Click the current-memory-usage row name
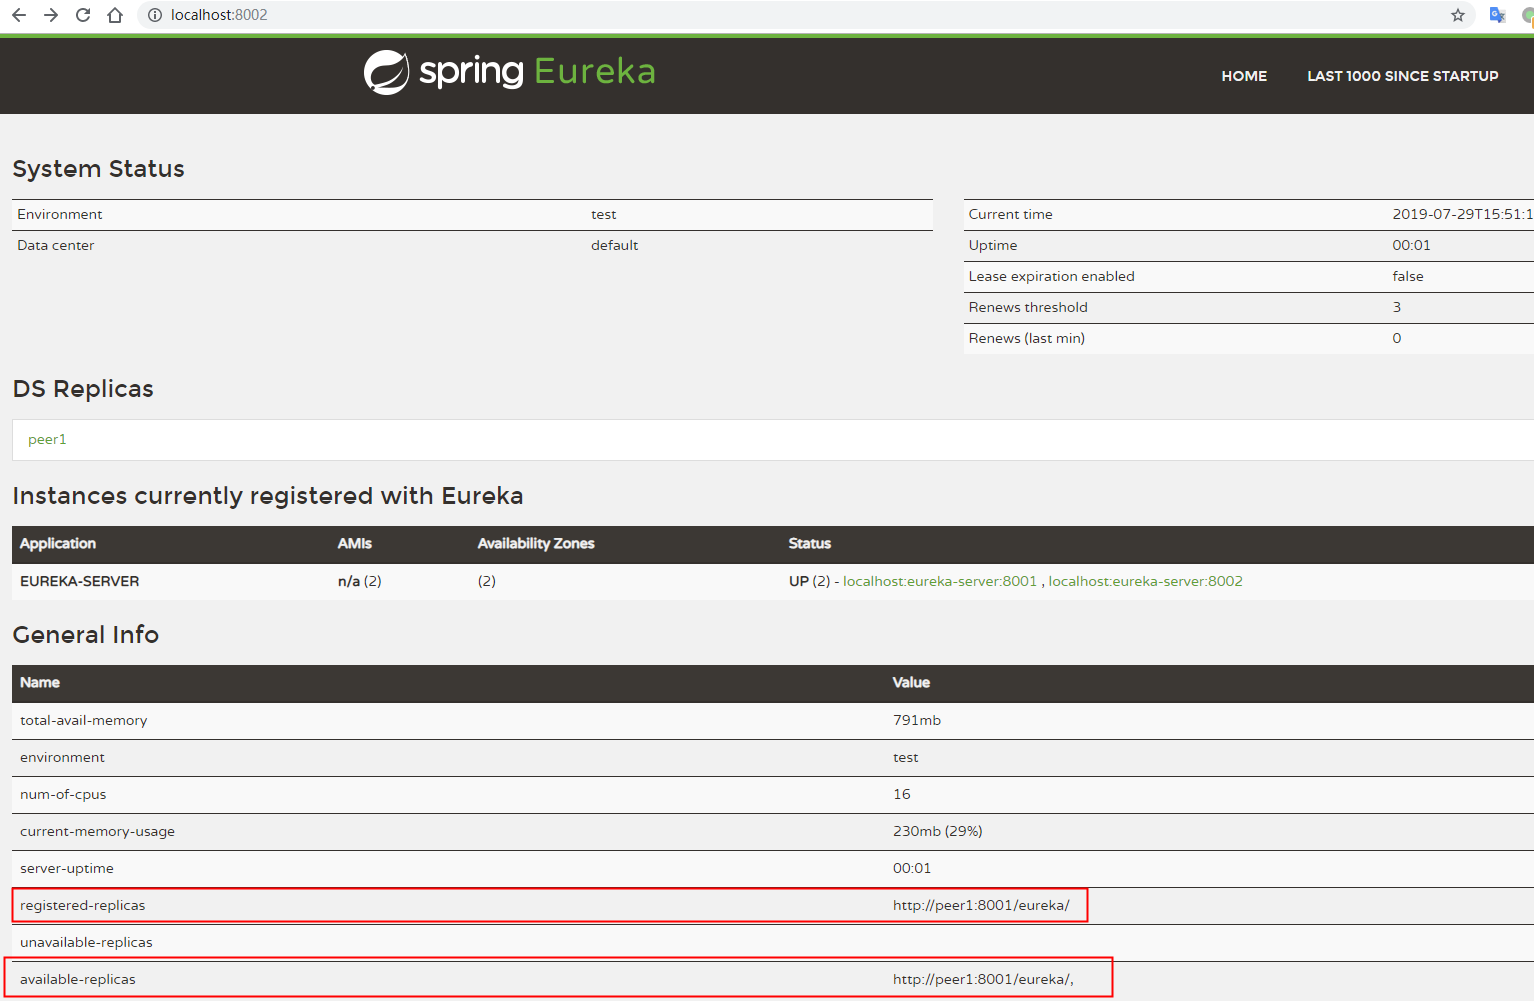 click(97, 831)
